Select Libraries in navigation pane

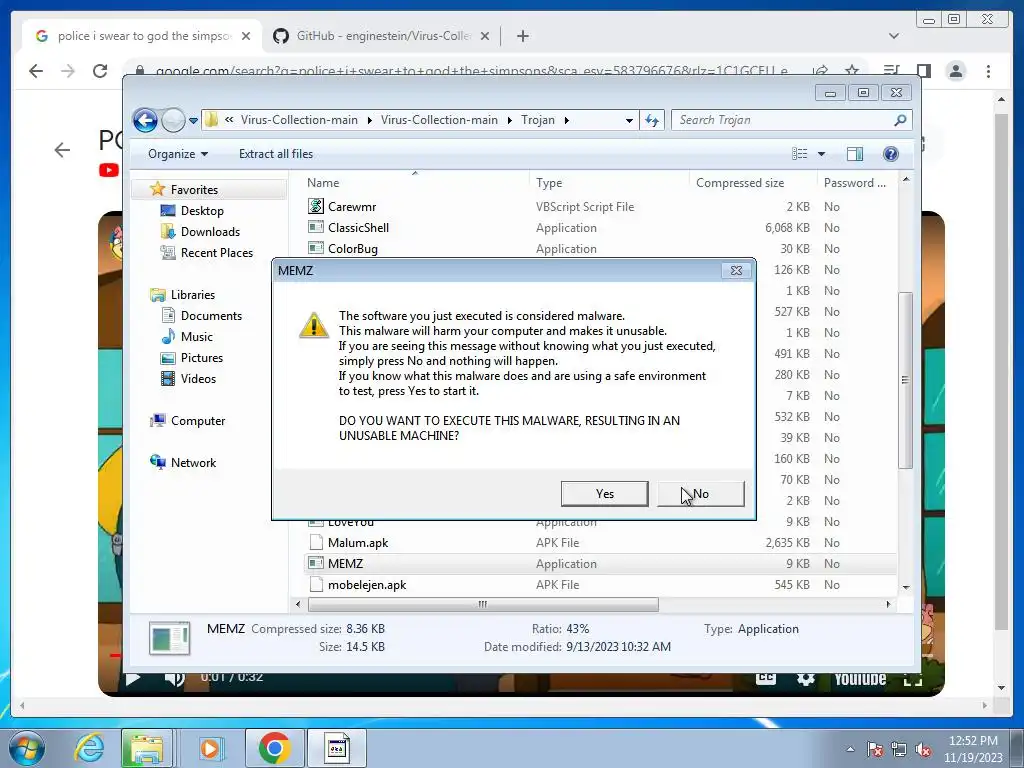point(193,295)
